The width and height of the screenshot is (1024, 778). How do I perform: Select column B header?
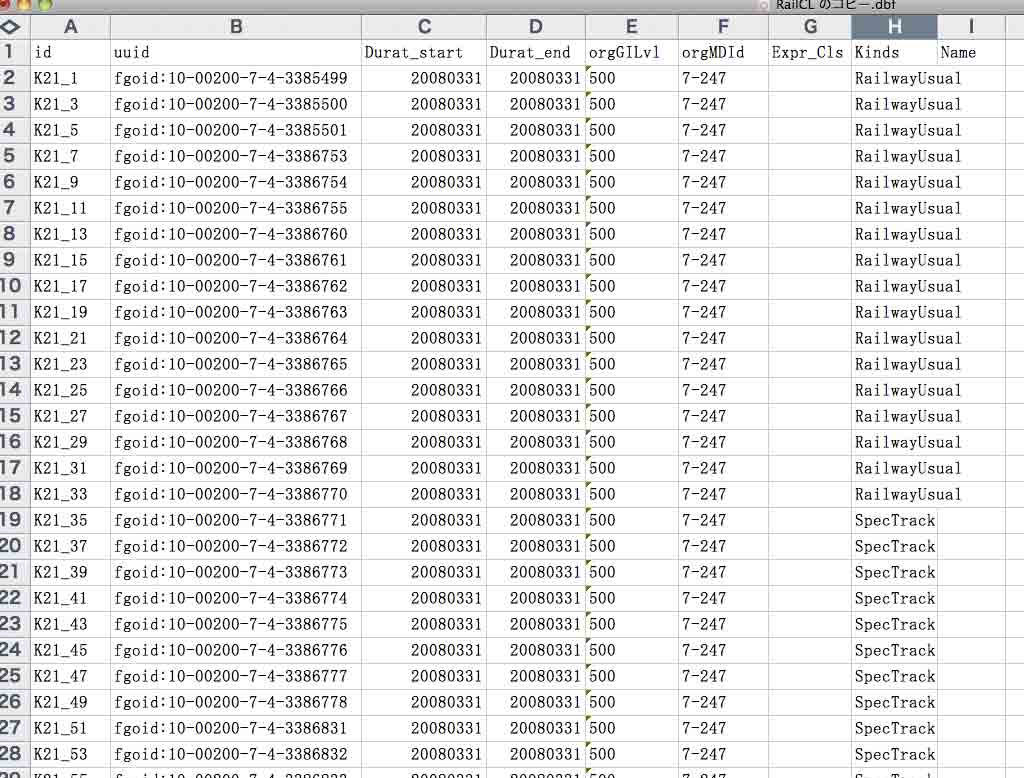[x=236, y=27]
